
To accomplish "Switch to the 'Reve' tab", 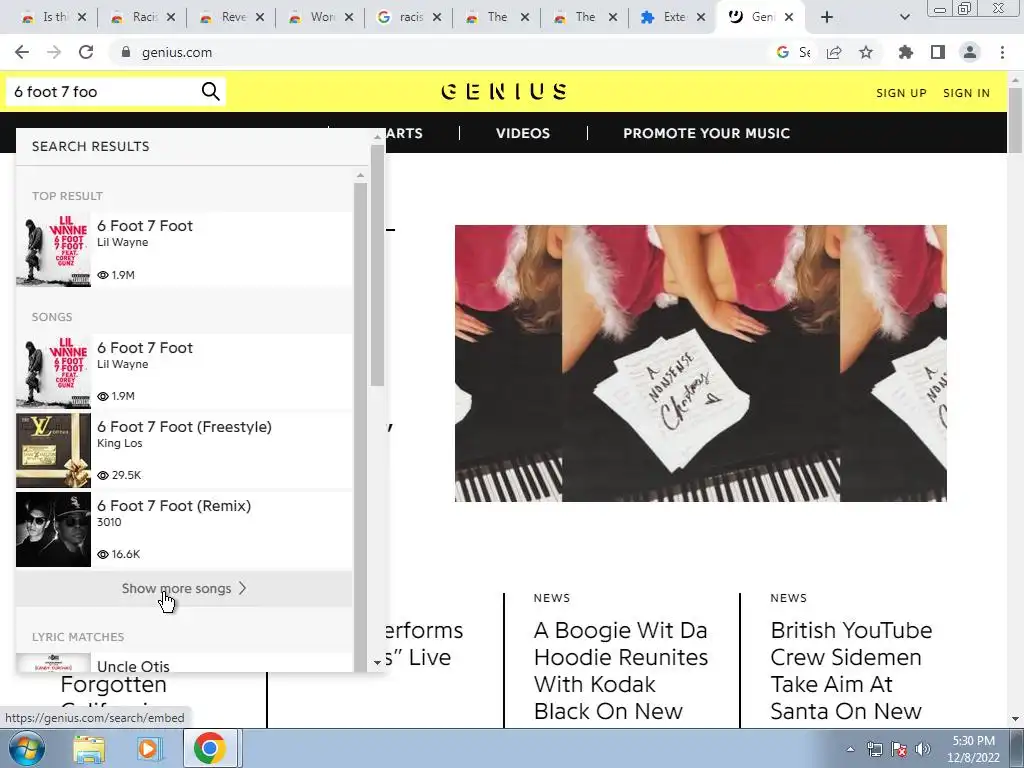I will [232, 17].
